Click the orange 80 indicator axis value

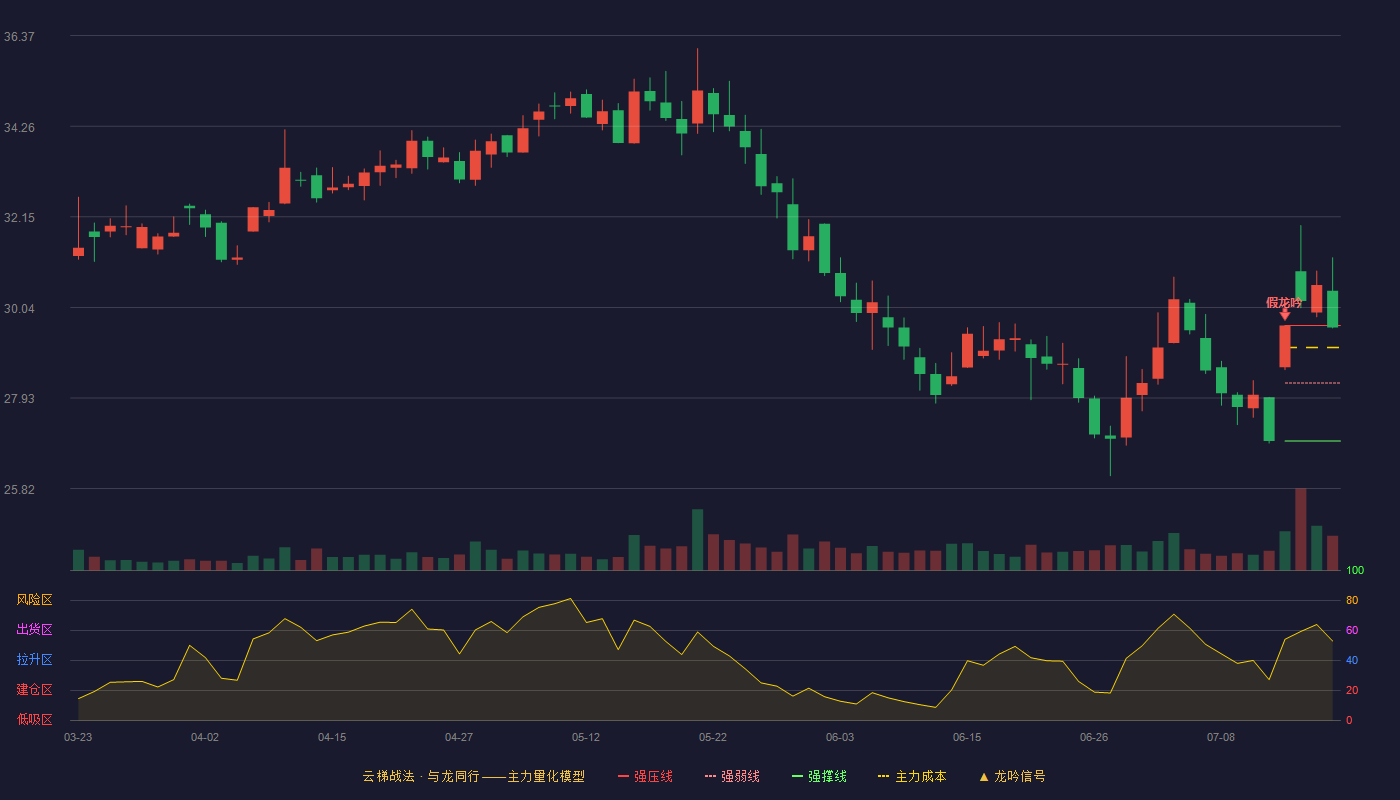click(1352, 601)
